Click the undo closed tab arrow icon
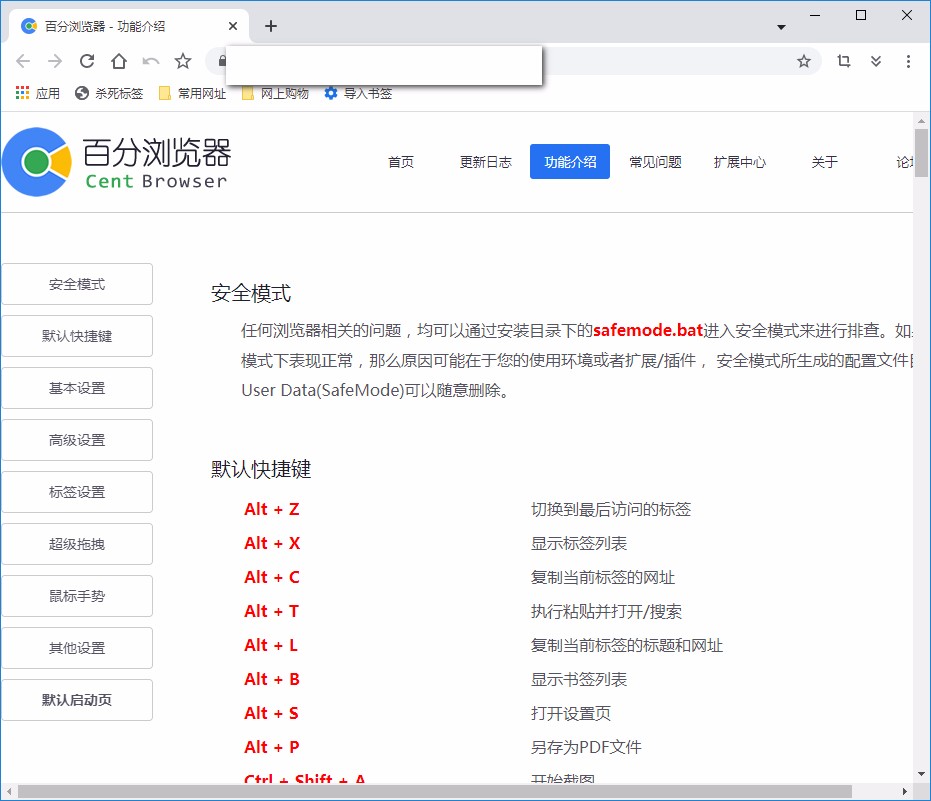 pyautogui.click(x=151, y=61)
